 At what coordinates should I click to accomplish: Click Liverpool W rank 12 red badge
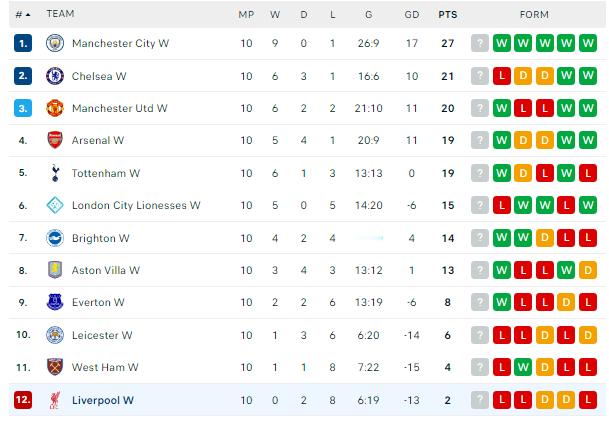pos(23,400)
